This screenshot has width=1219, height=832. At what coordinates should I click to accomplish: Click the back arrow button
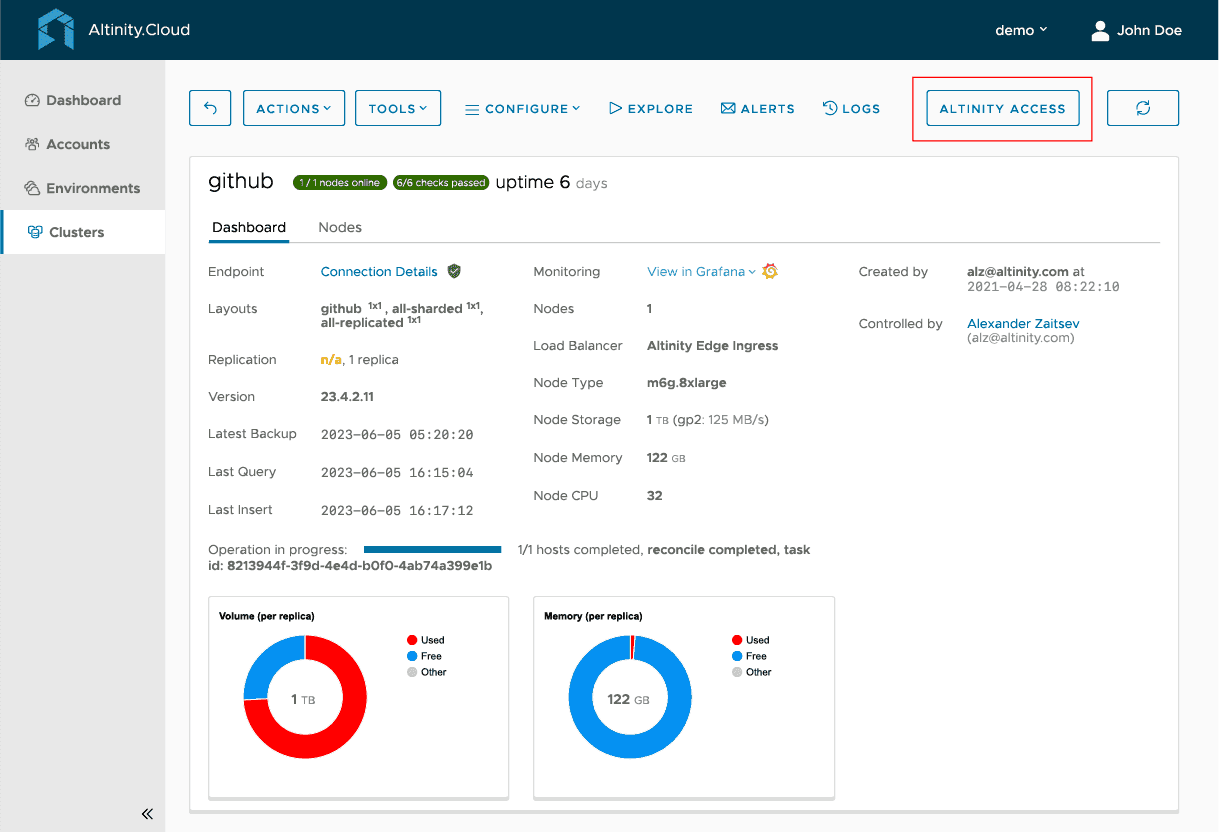point(210,108)
